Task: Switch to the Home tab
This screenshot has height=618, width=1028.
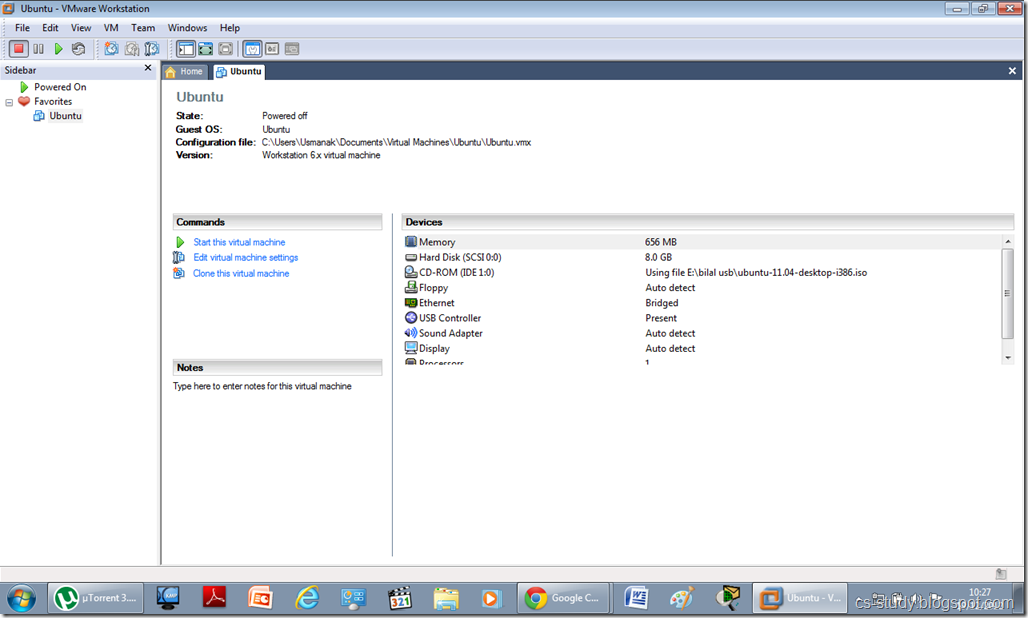Action: (184, 71)
